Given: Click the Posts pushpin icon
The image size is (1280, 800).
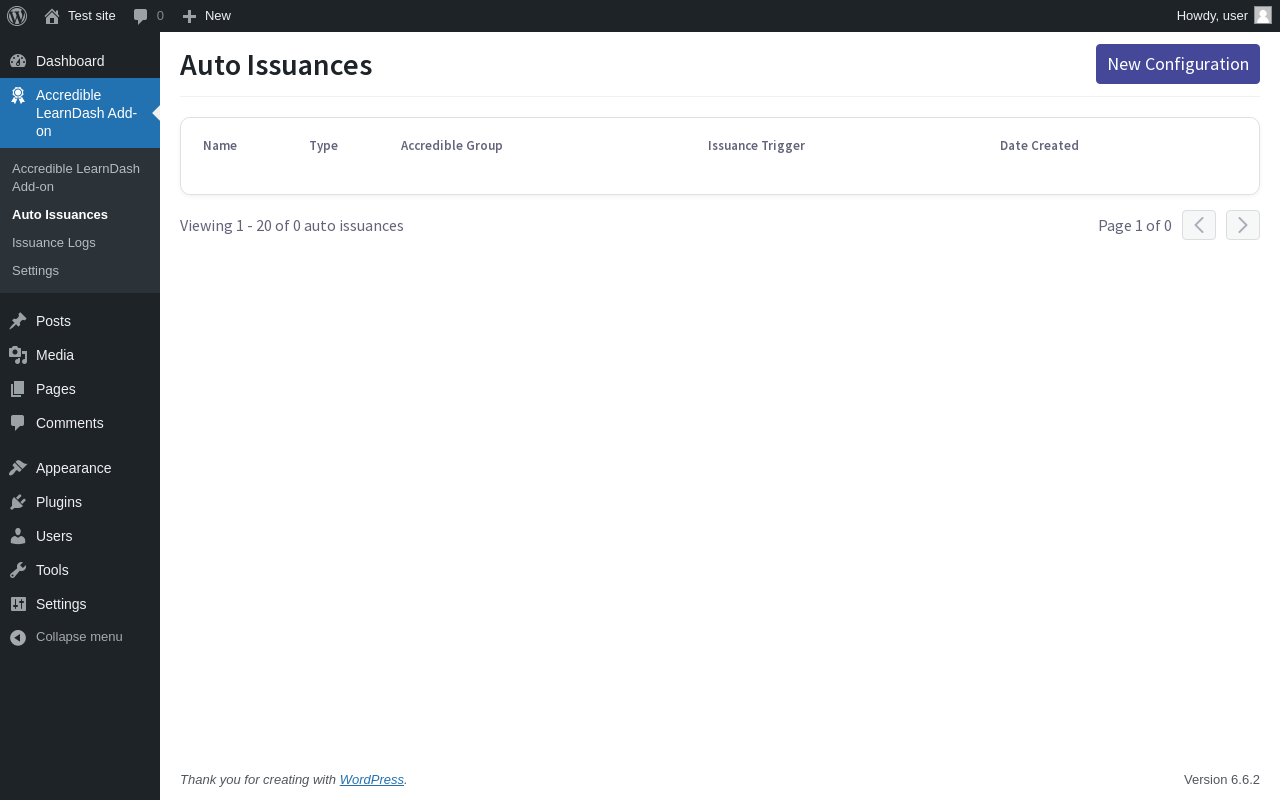Looking at the screenshot, I should click(x=18, y=321).
